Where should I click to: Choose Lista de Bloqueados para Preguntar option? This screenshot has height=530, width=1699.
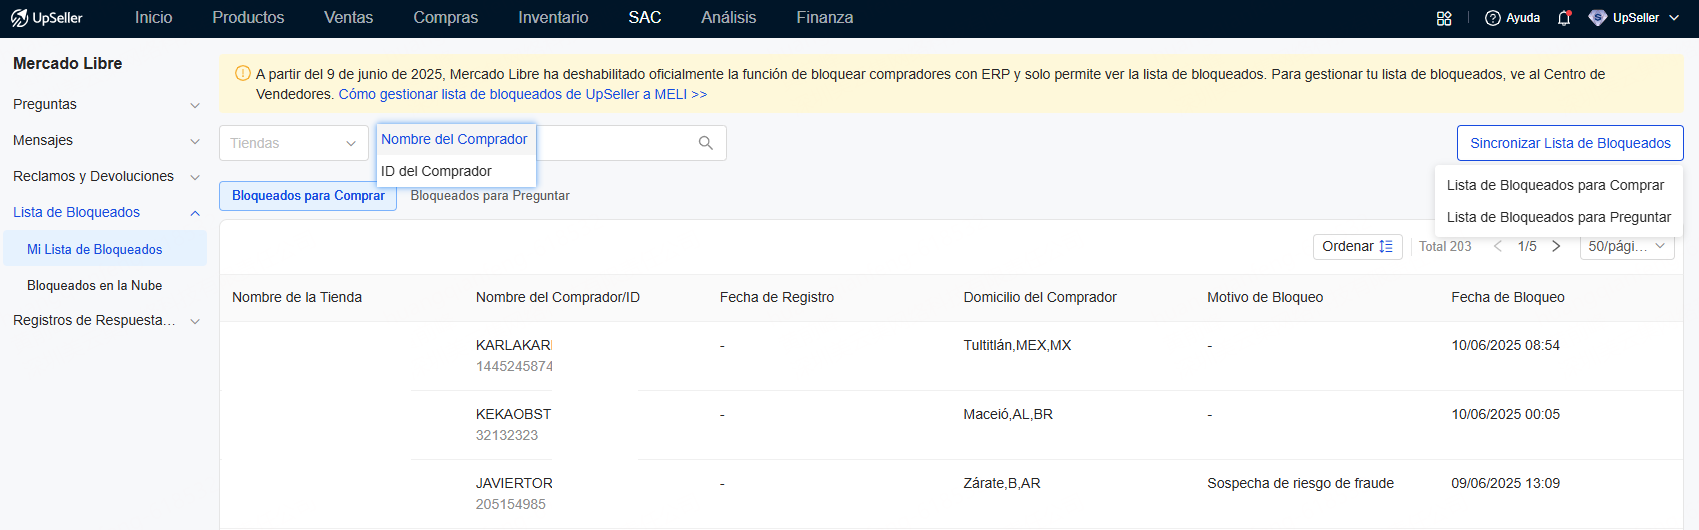click(x=1558, y=217)
